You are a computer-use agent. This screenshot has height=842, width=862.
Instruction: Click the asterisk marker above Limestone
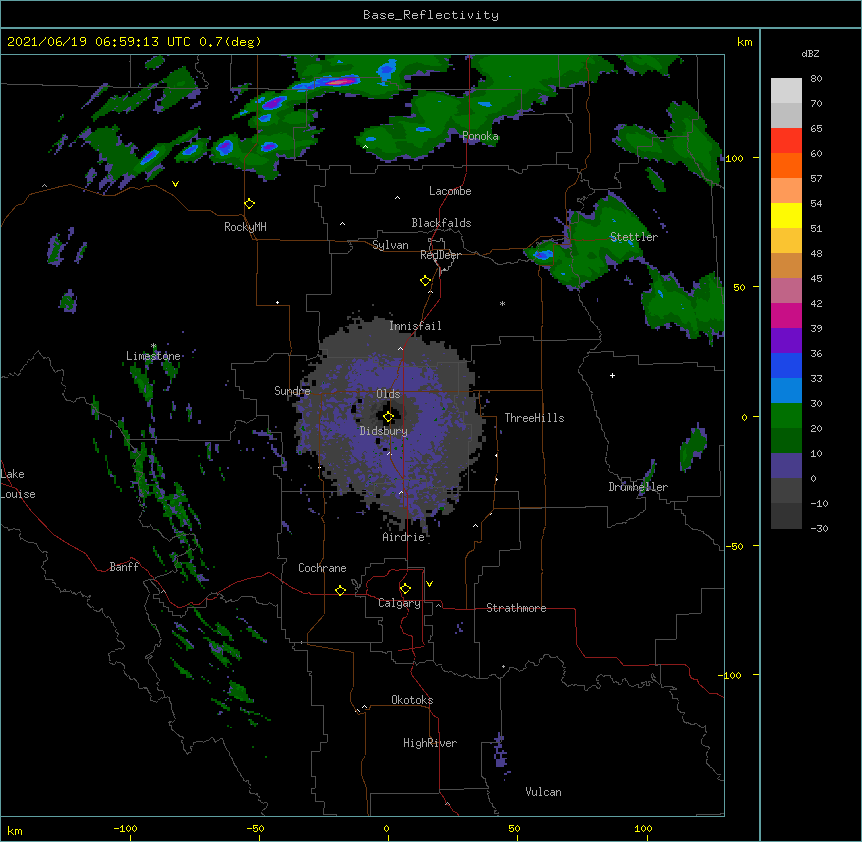153,346
